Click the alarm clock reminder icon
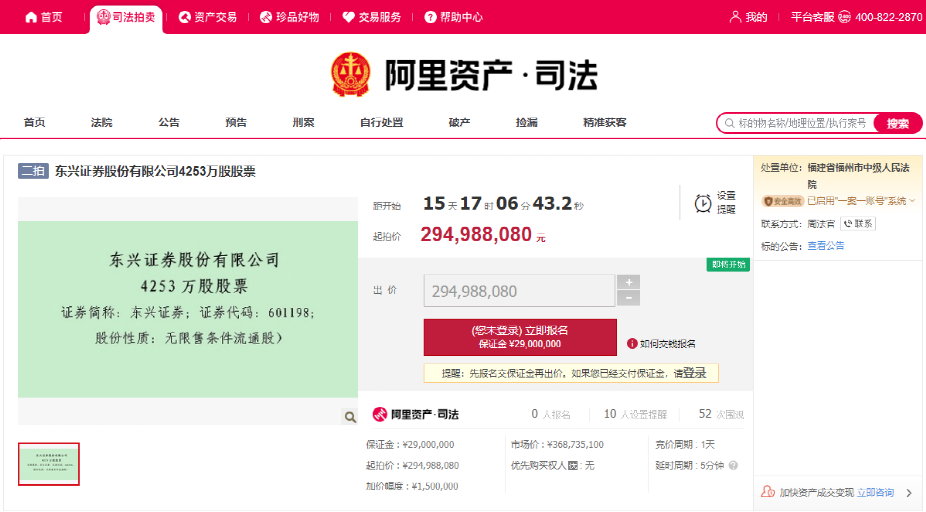 tap(703, 204)
